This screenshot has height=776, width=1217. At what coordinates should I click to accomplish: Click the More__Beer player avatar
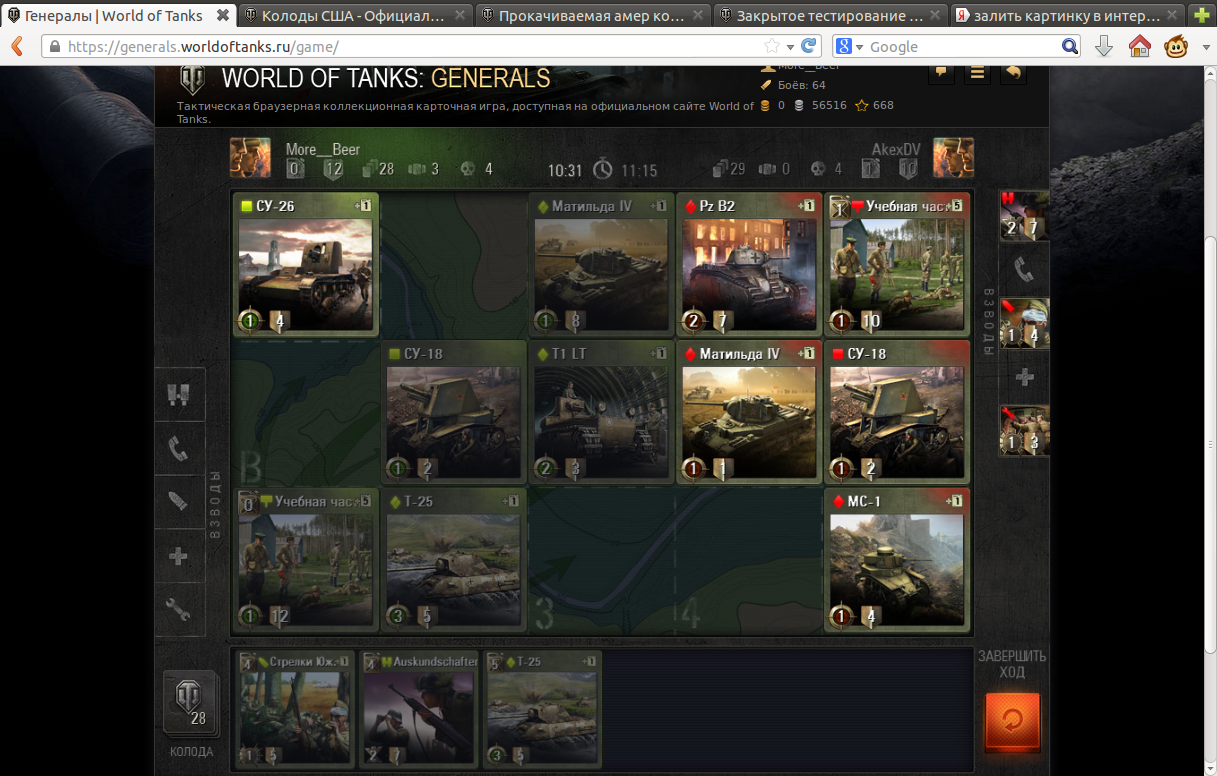click(x=250, y=158)
